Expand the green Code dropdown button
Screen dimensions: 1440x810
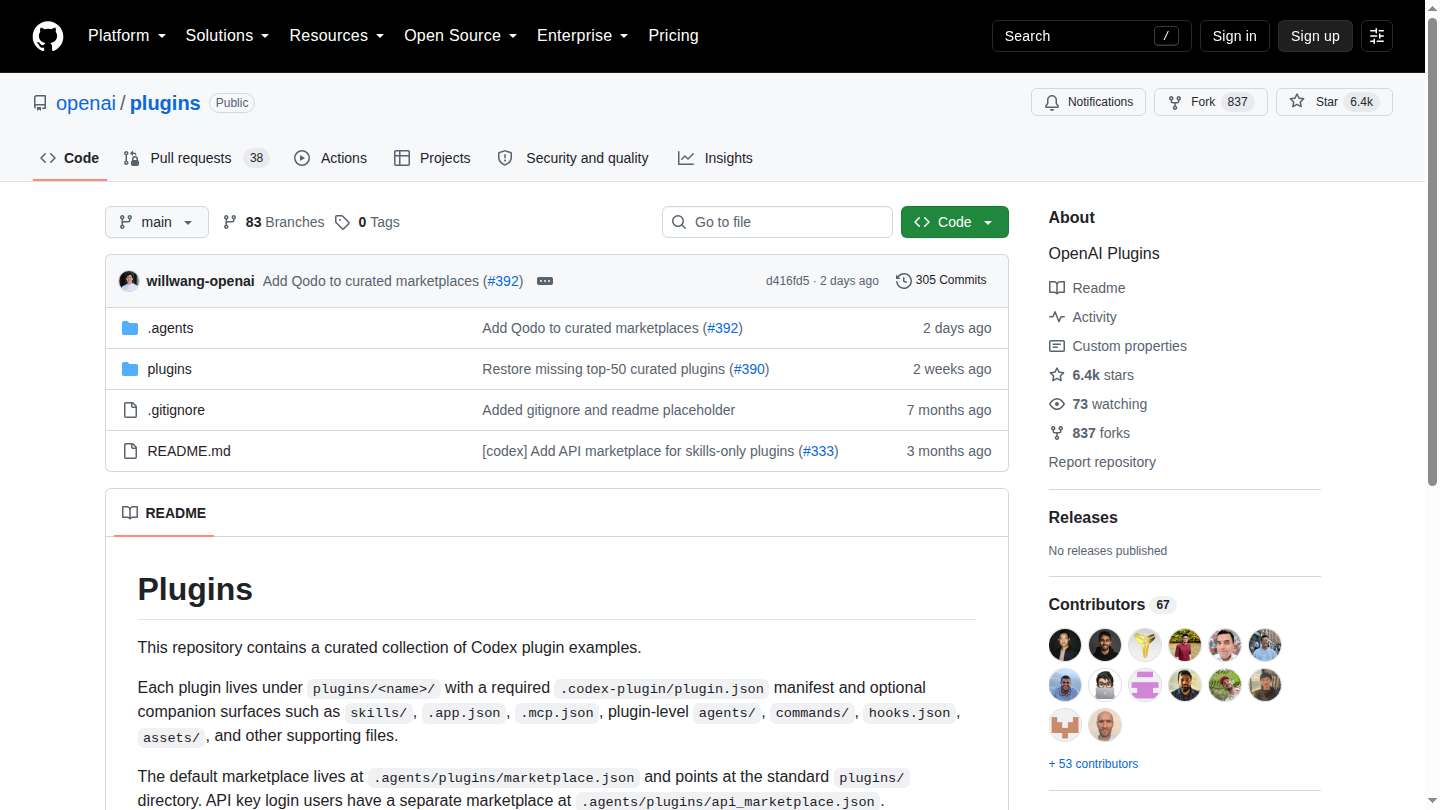[955, 222]
